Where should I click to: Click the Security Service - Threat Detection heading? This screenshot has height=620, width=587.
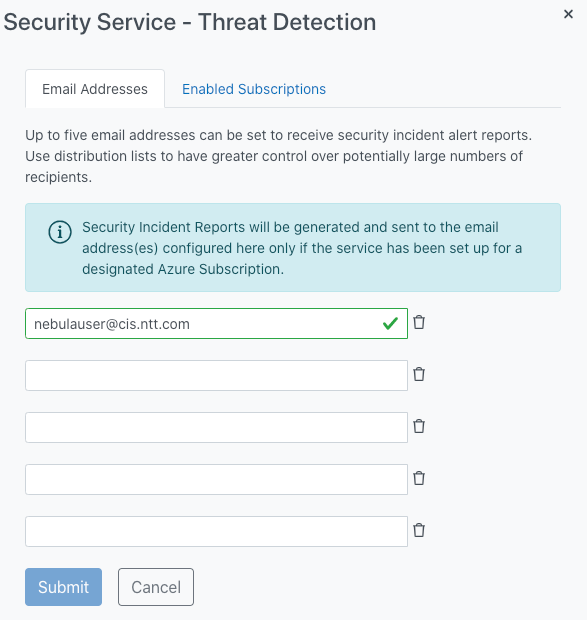pos(190,22)
